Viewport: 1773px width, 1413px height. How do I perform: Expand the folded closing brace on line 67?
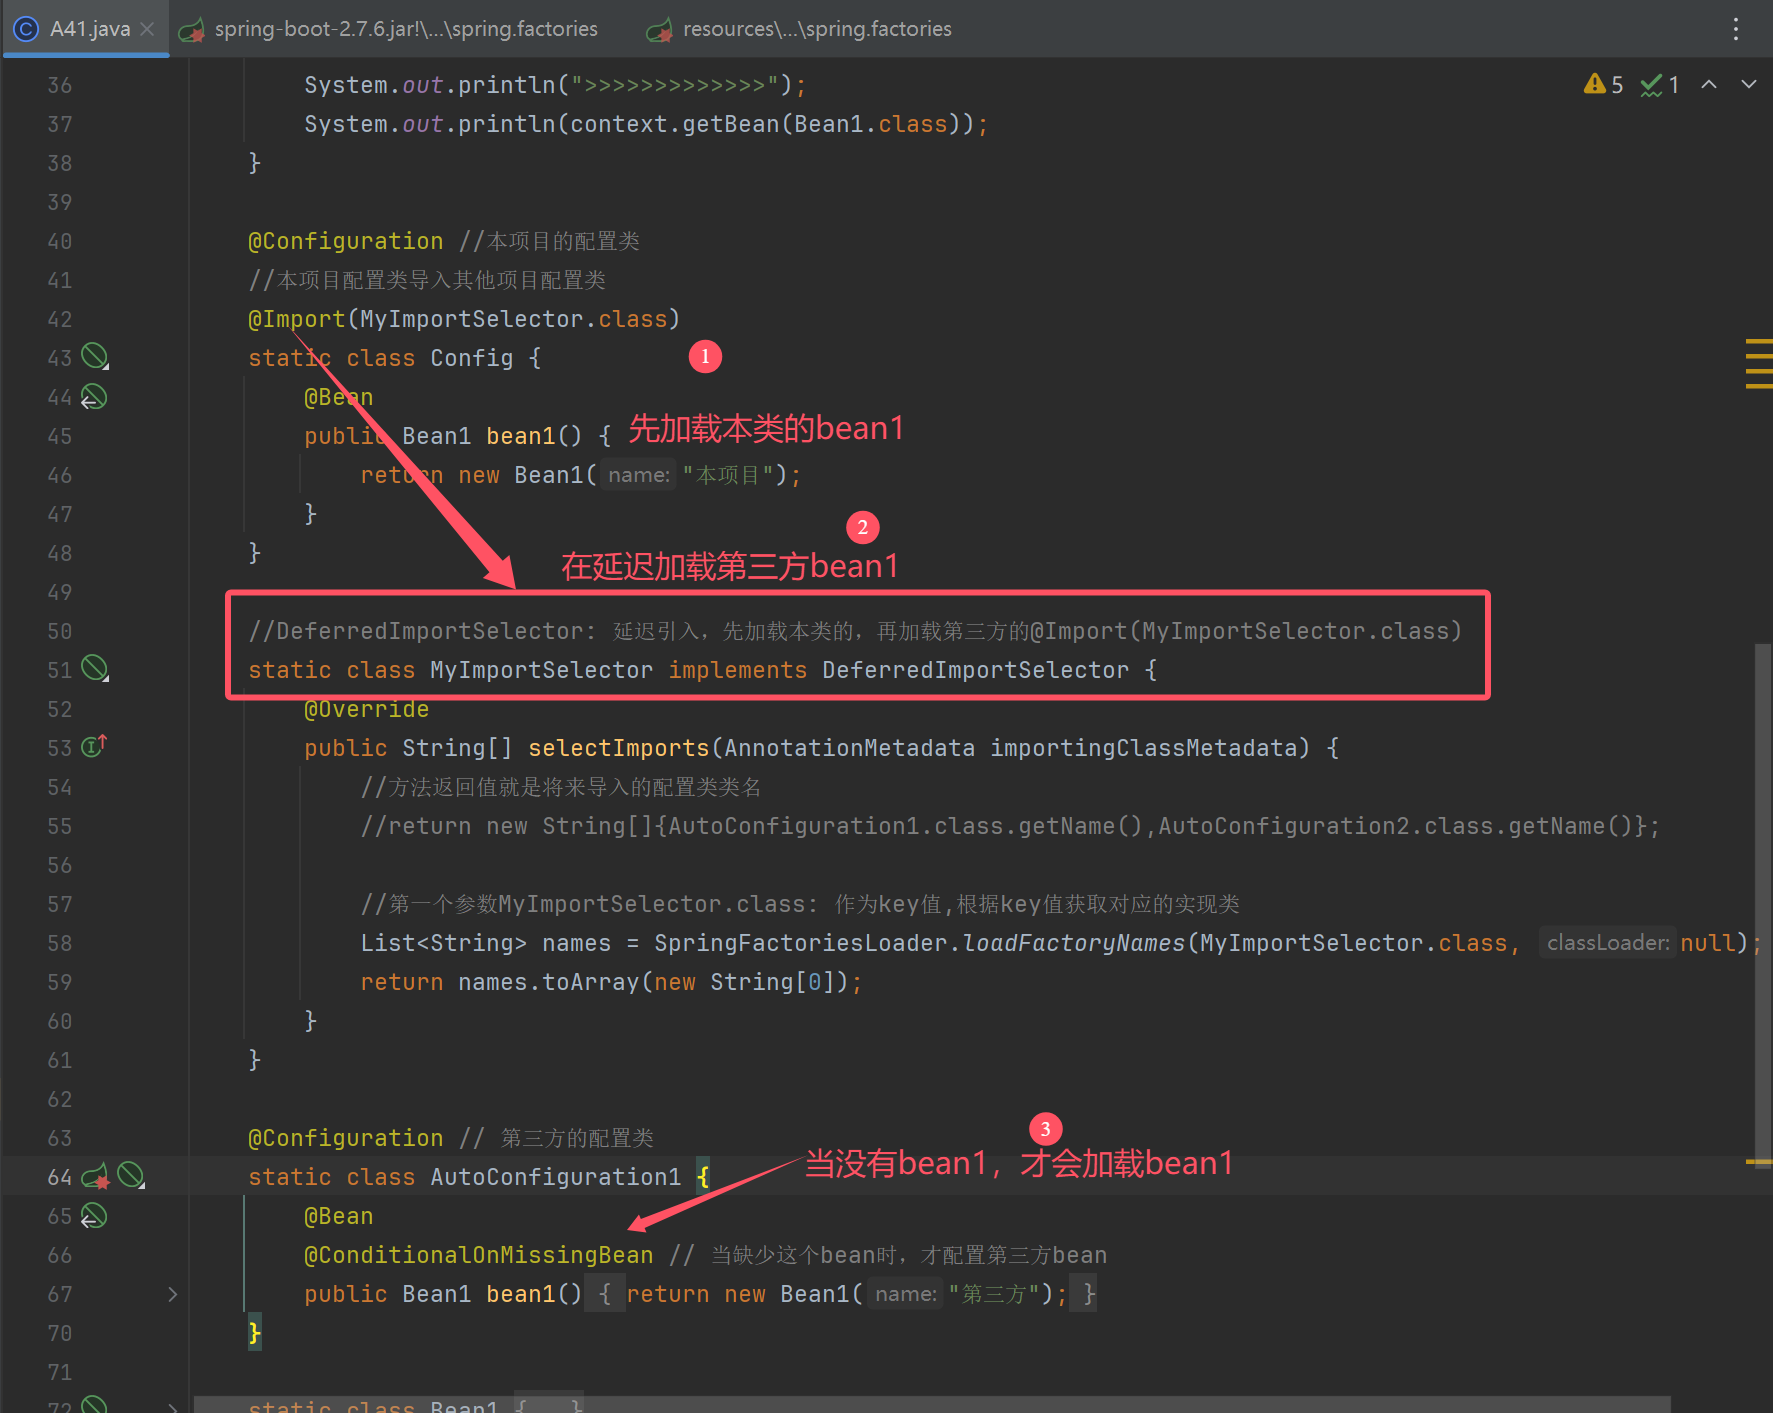[x=1085, y=1294]
